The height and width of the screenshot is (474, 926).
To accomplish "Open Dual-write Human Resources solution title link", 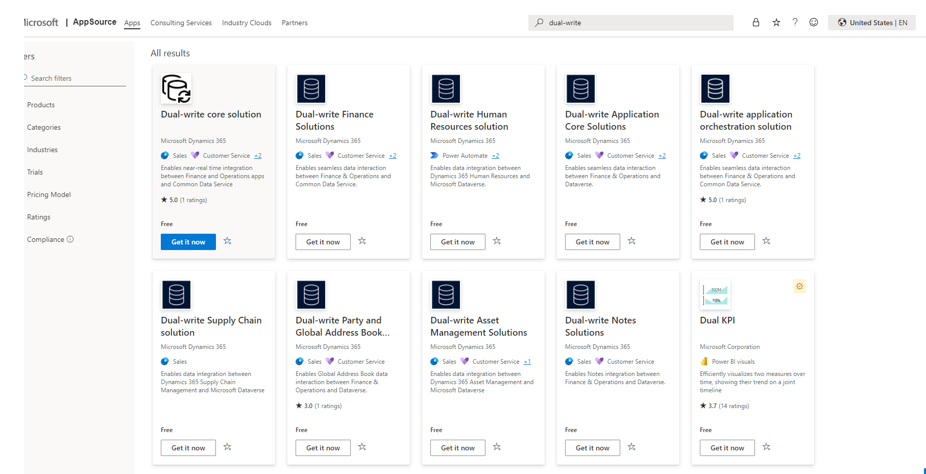I will (469, 120).
